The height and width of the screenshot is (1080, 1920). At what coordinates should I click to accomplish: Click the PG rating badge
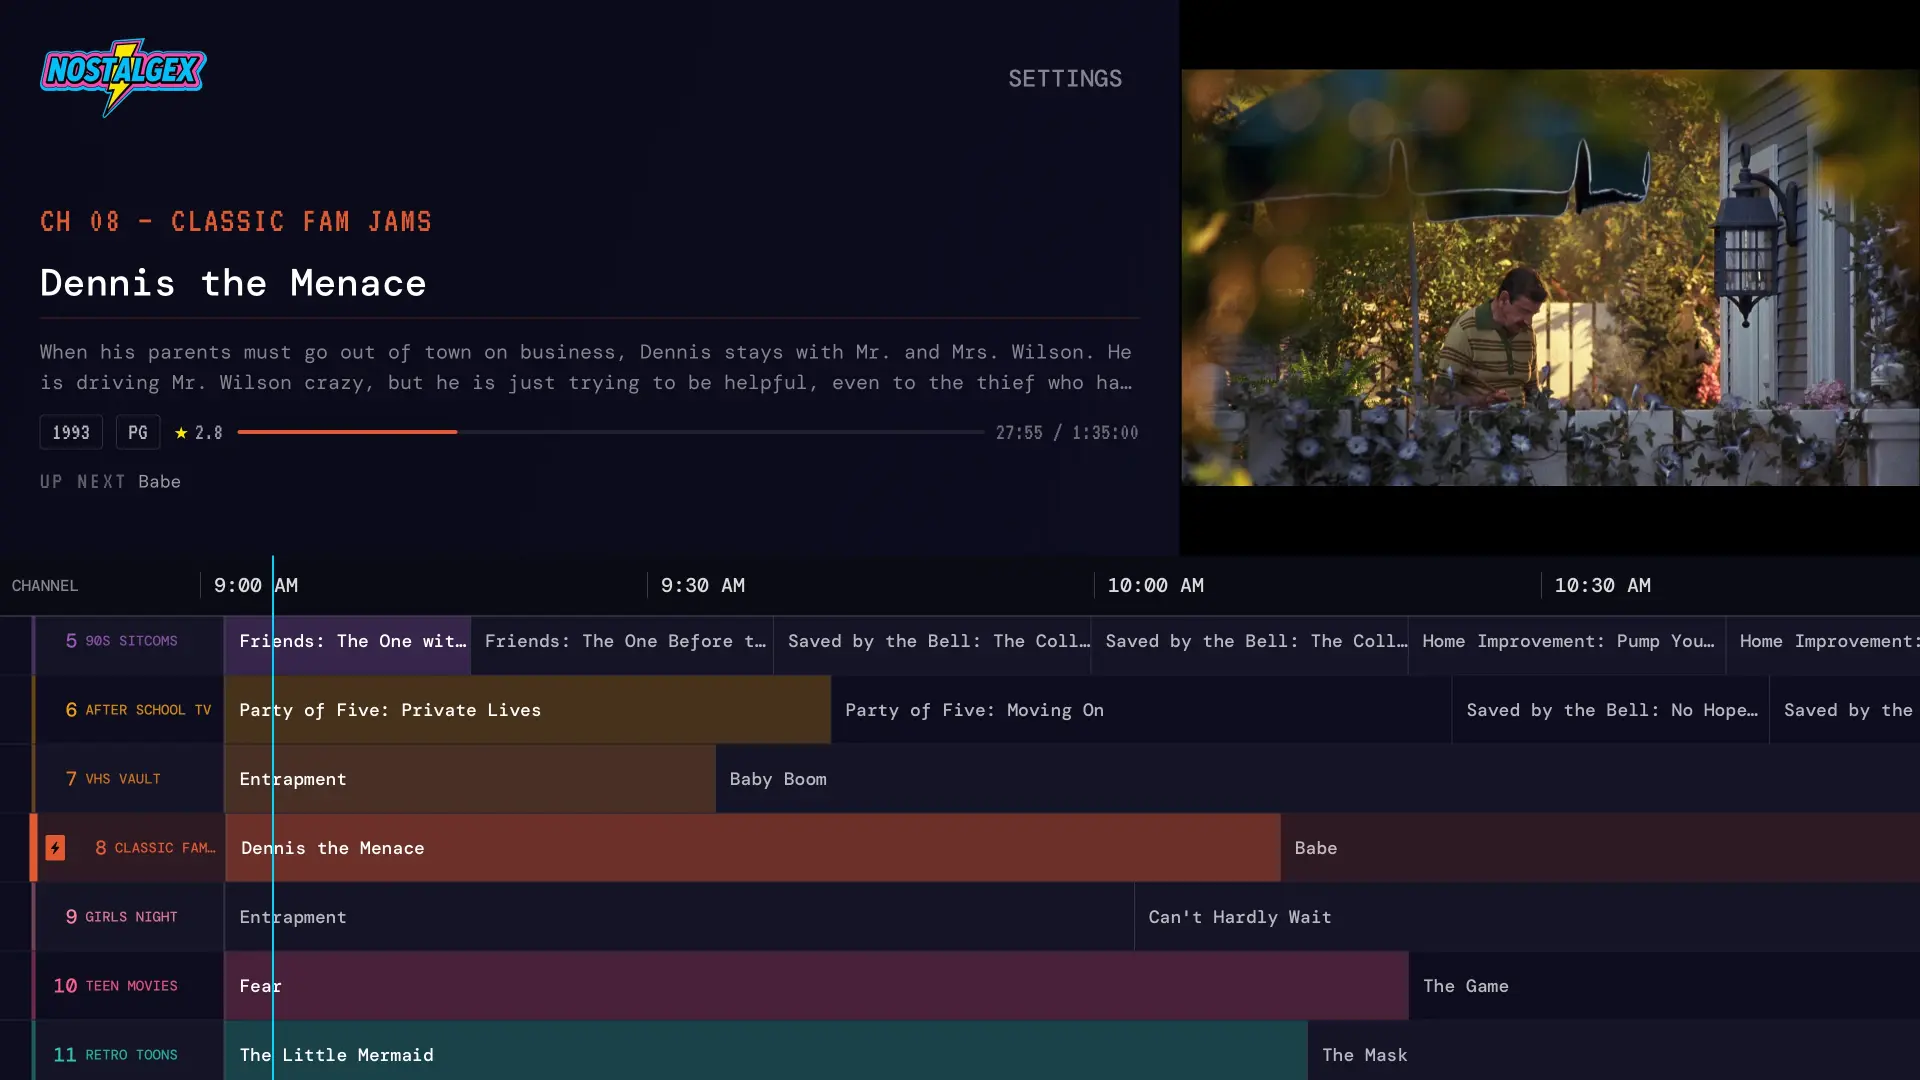138,432
